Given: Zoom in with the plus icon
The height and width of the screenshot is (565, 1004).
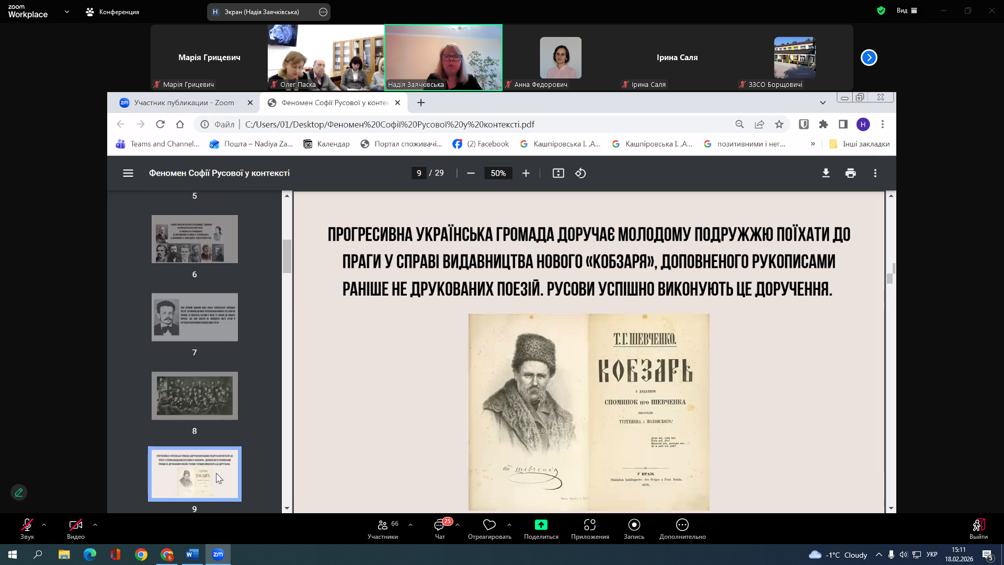Looking at the screenshot, I should (526, 173).
